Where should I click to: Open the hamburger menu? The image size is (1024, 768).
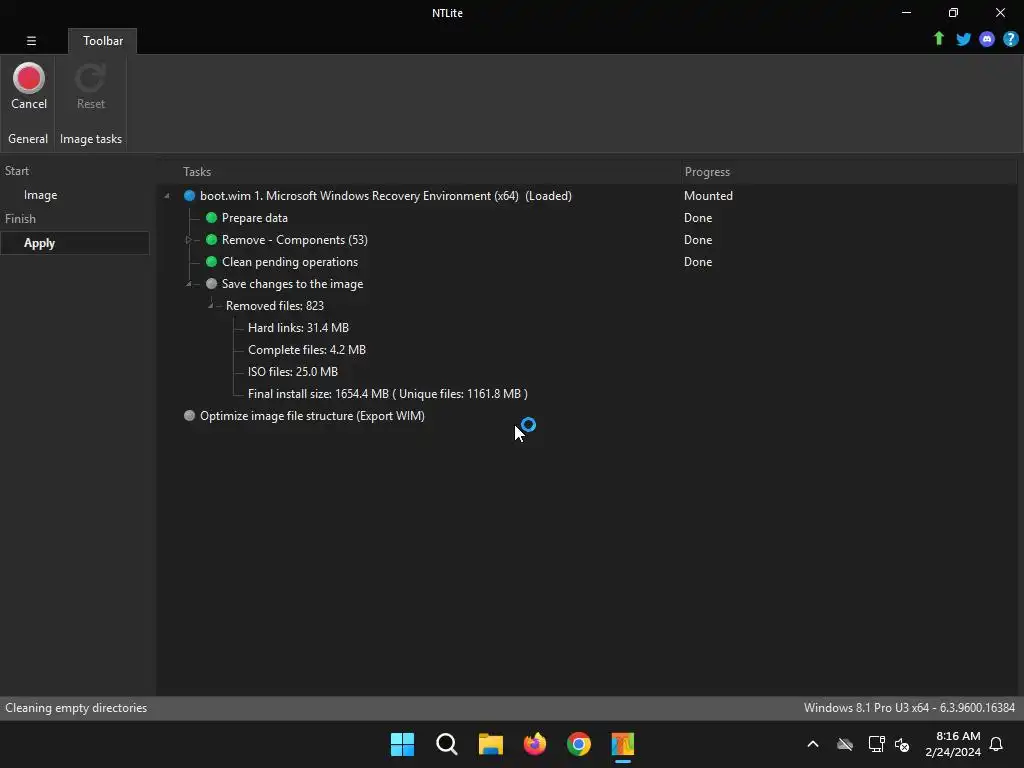31,40
